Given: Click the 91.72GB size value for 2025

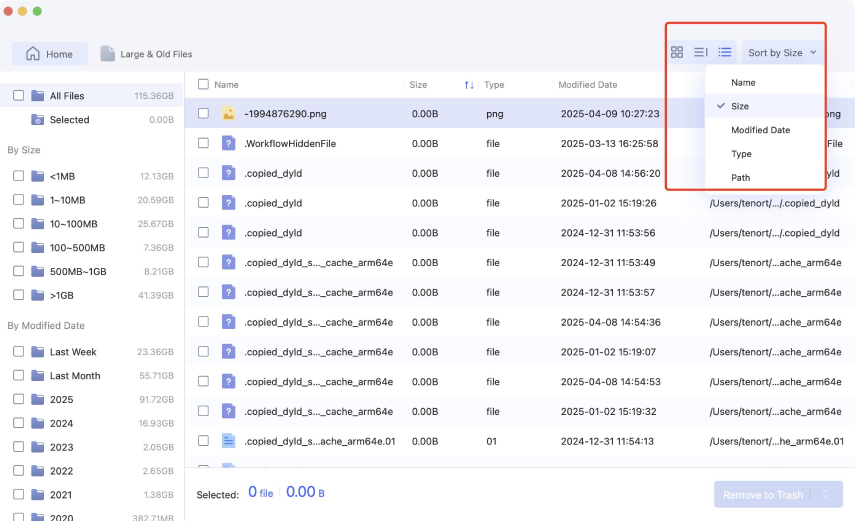Looking at the screenshot, I should click(x=156, y=399).
